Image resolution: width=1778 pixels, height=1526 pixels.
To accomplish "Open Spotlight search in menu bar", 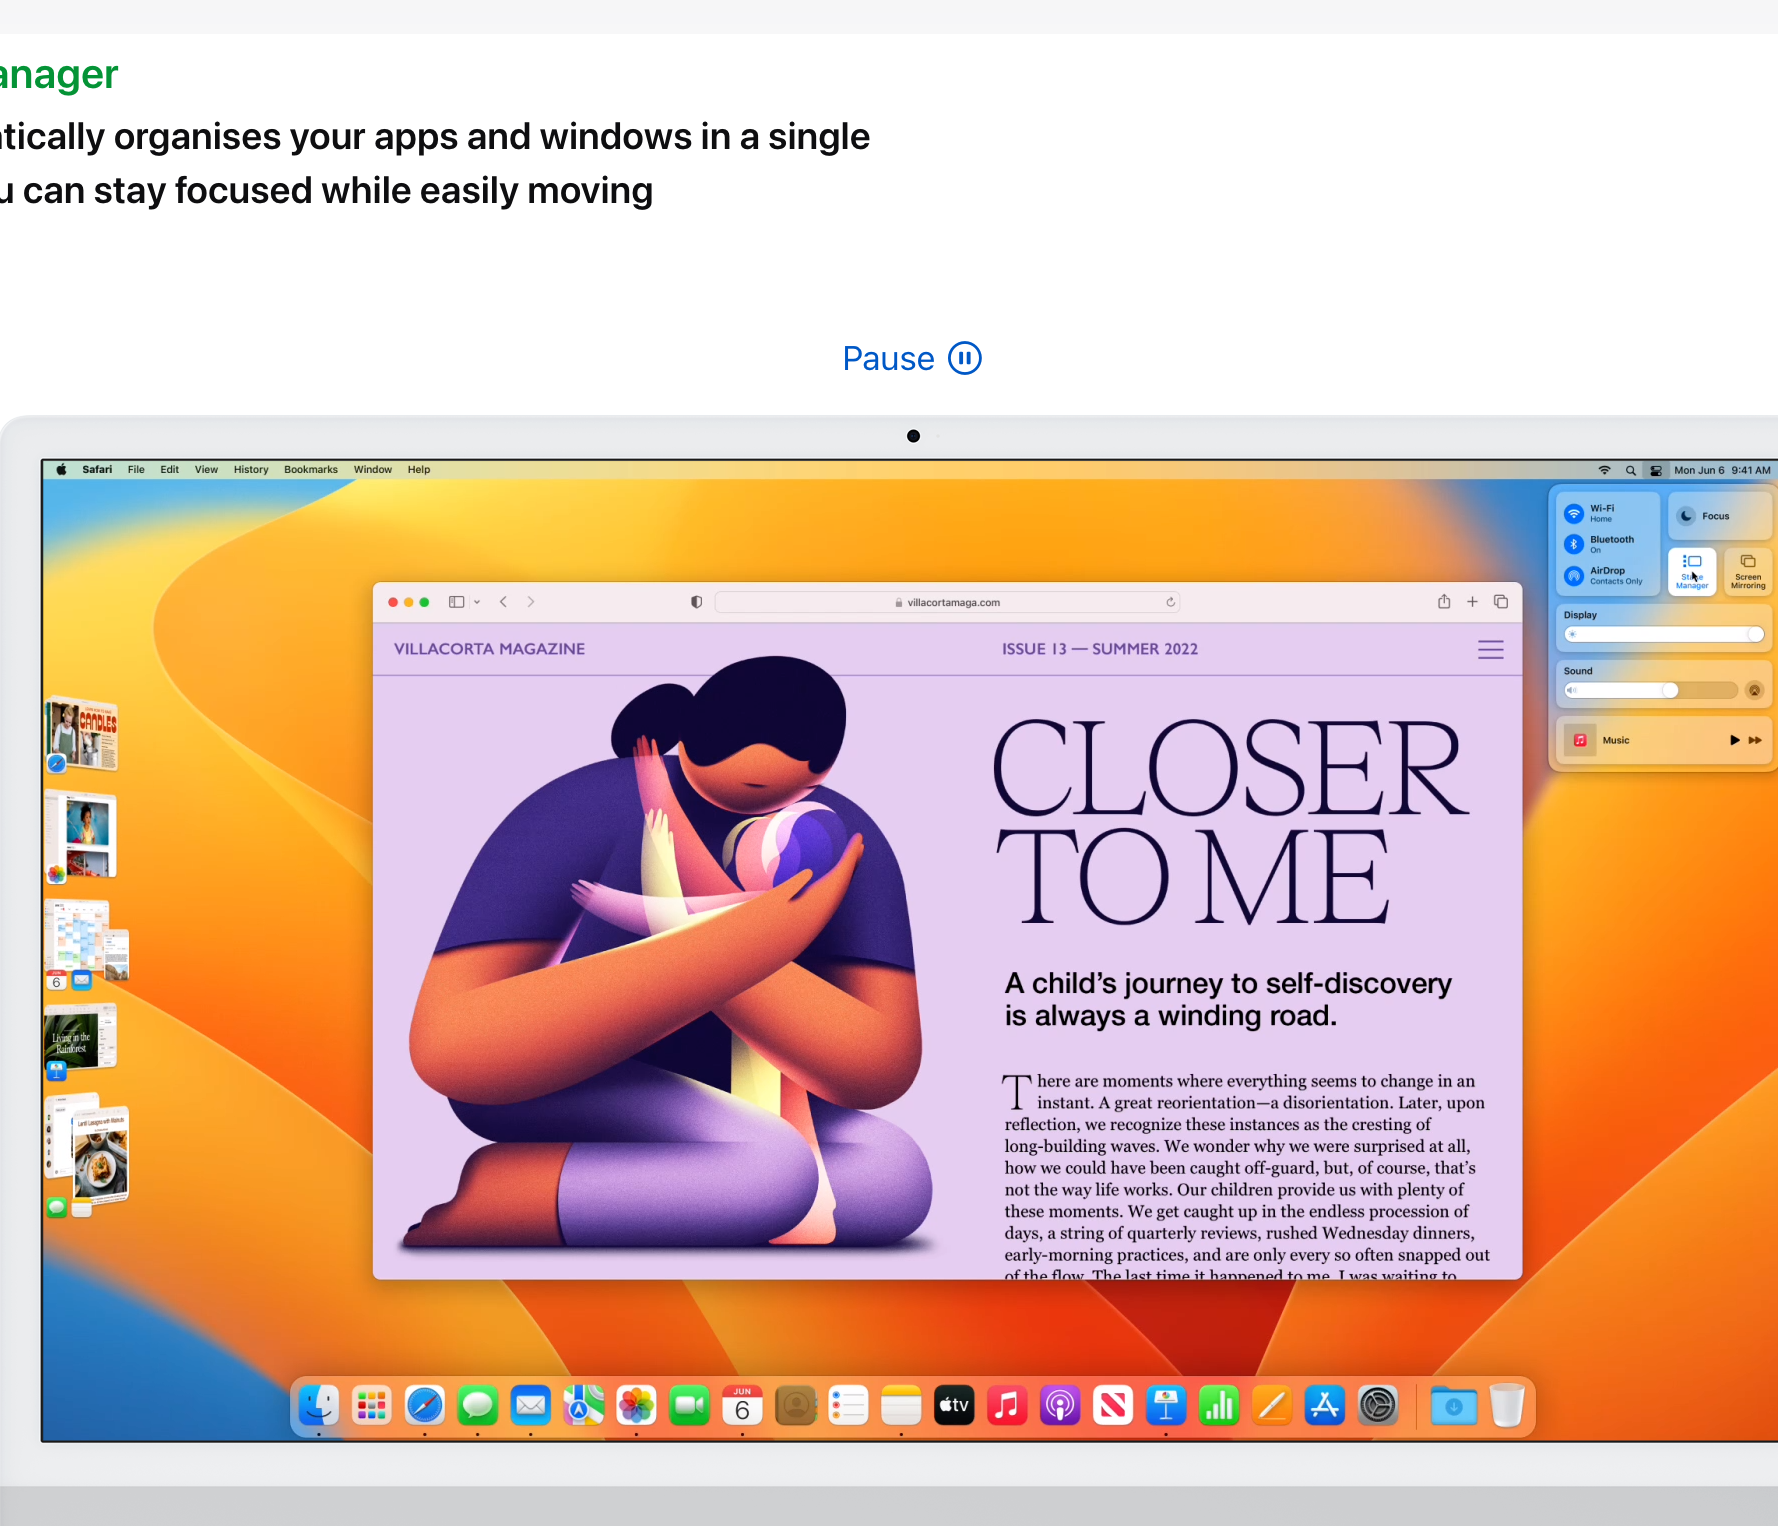I will pyautogui.click(x=1631, y=470).
